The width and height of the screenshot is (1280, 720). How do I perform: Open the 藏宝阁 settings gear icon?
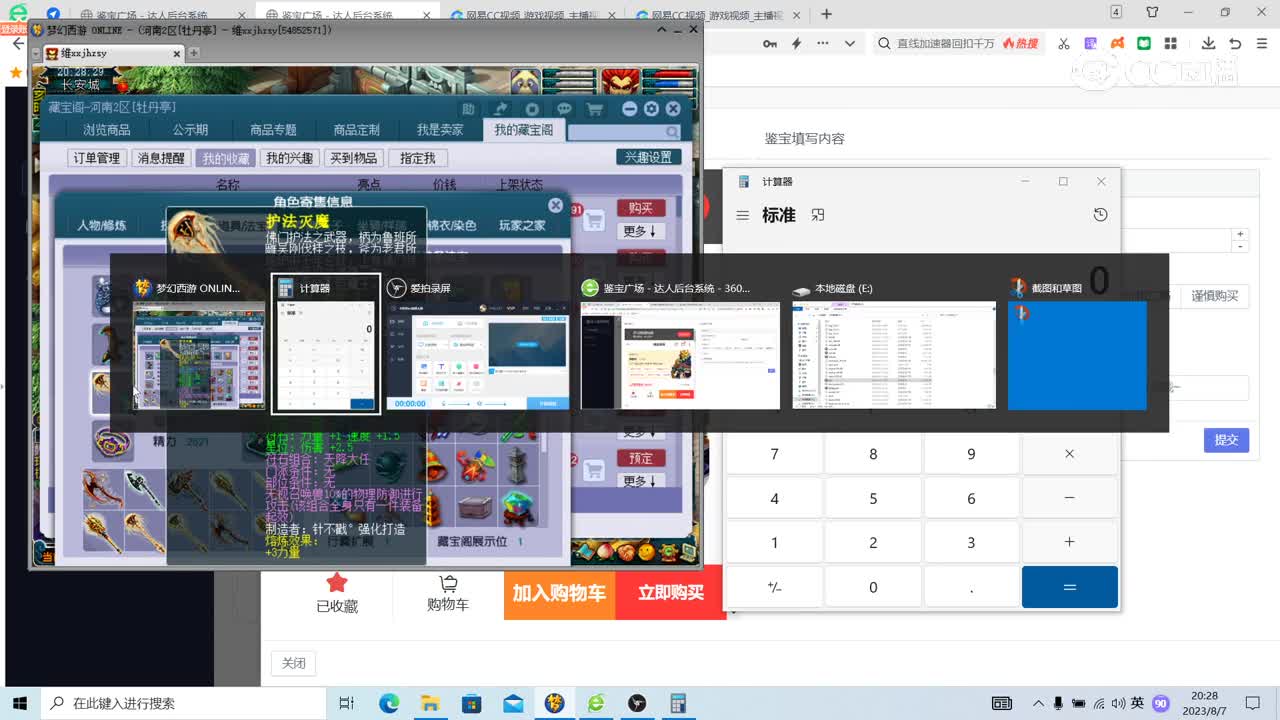click(651, 109)
